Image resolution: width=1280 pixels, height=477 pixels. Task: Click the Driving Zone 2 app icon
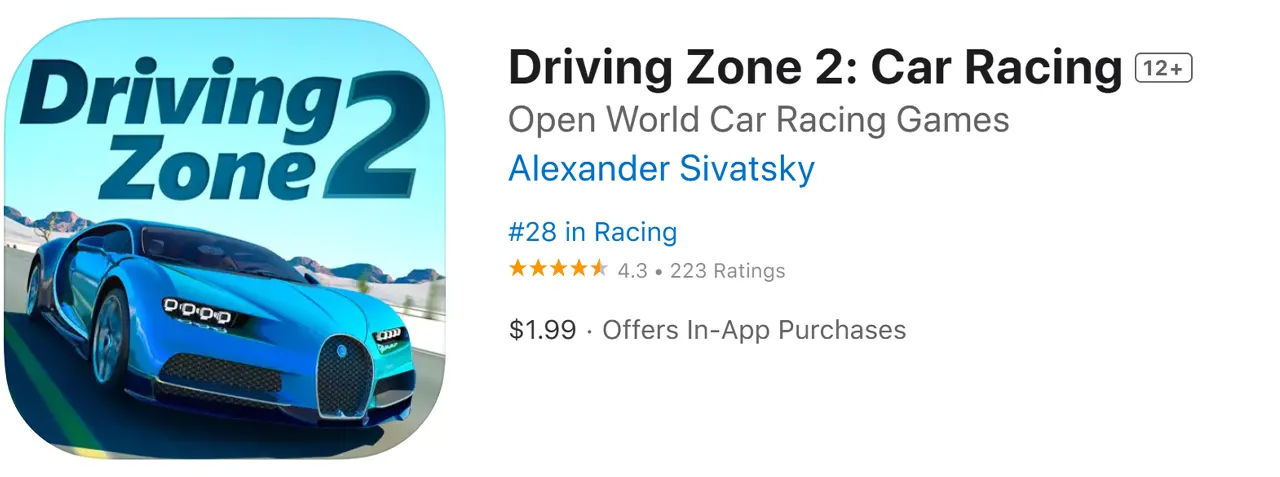224,238
